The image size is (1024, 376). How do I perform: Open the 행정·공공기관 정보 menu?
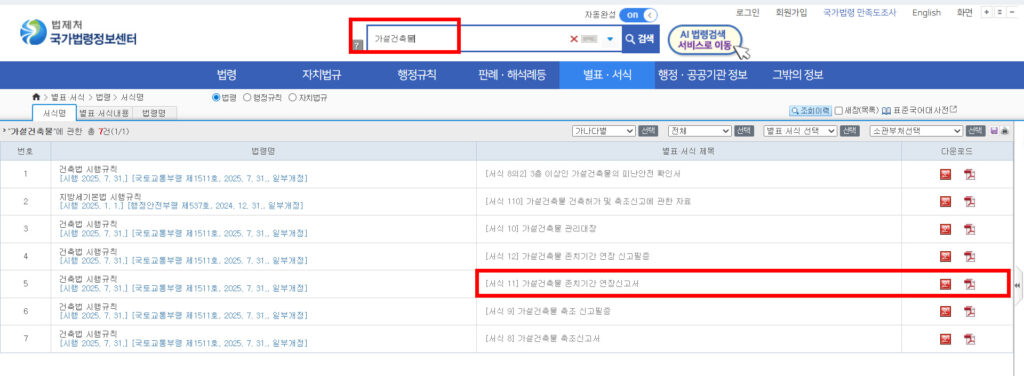click(703, 75)
